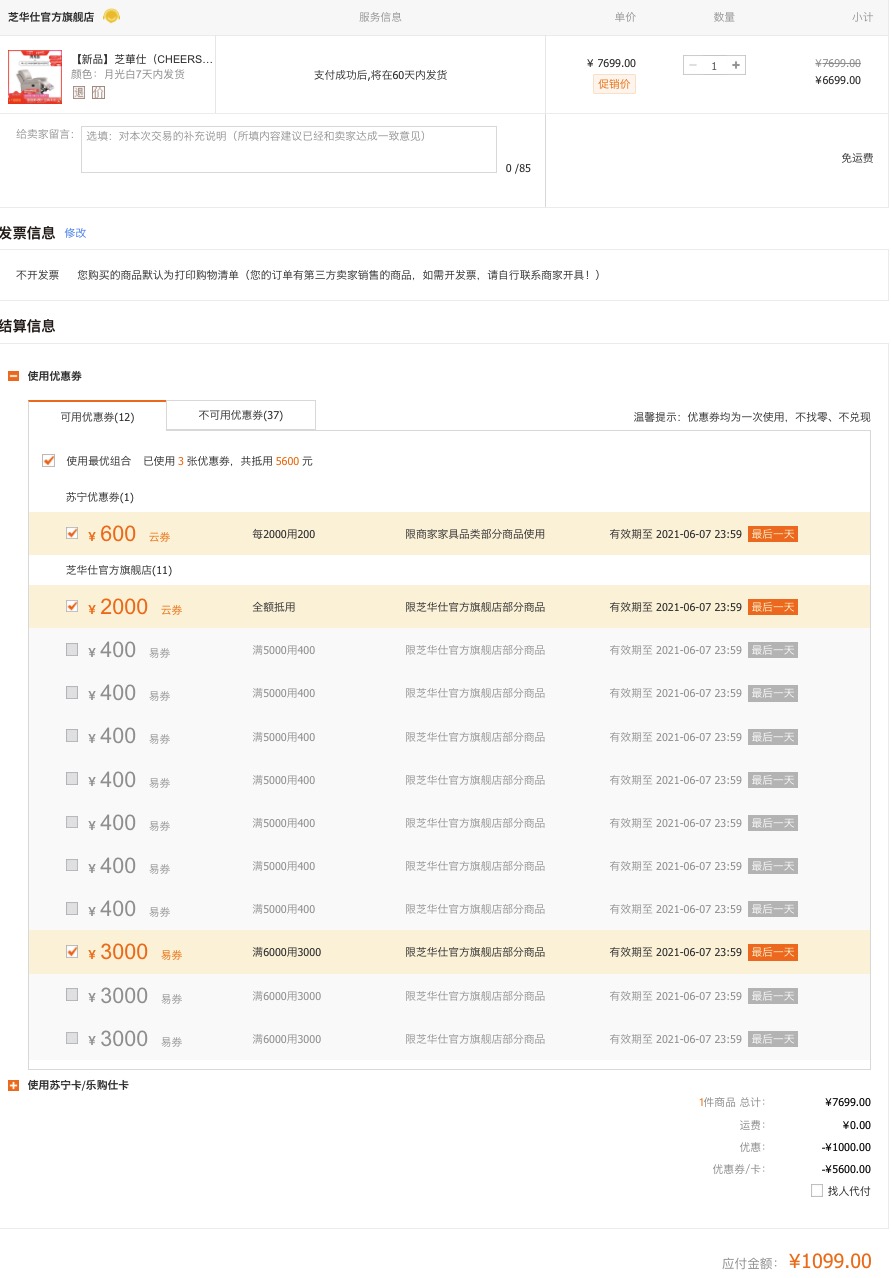This screenshot has width=891, height=1278.
Task: Click the discounted subtotal ¥6699.00
Action: coord(838,80)
